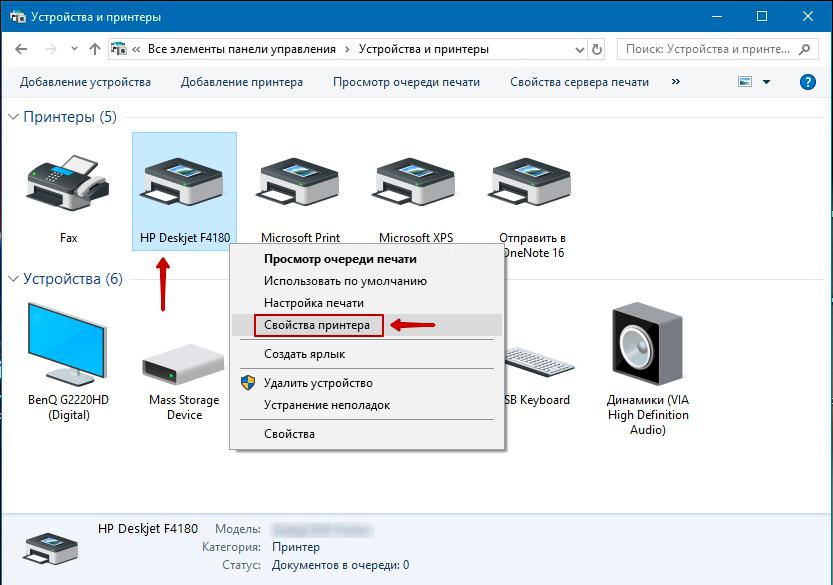833x585 pixels.
Task: Select the BenQ G2220HD monitor device
Action: coord(68,344)
